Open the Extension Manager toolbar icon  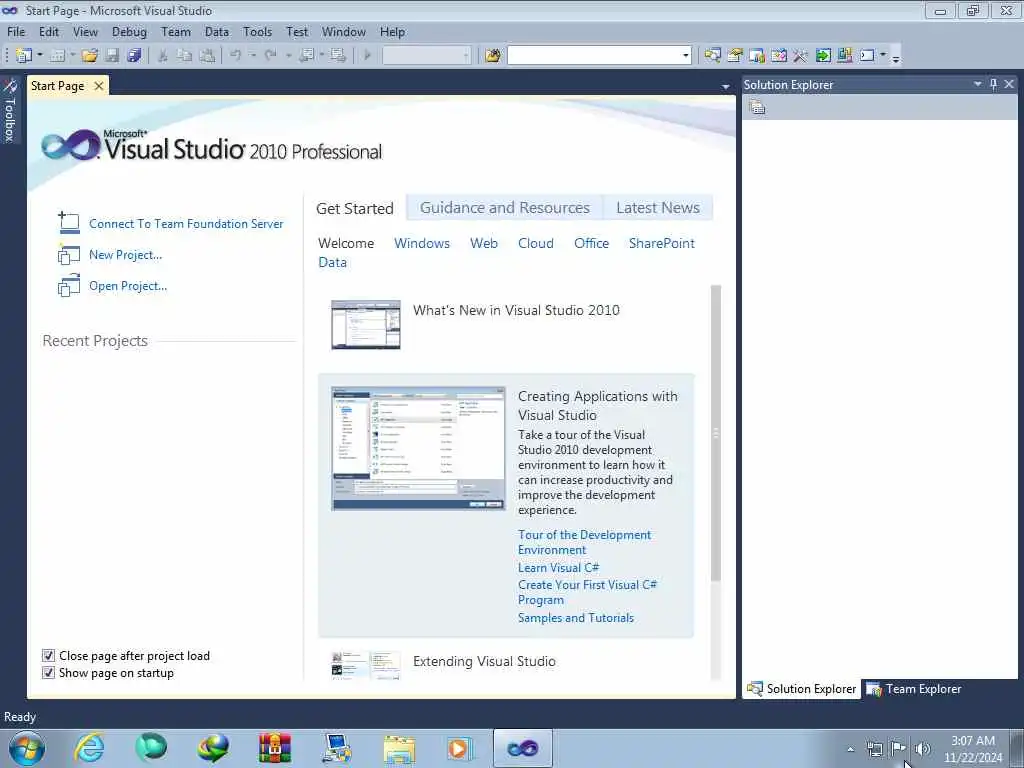tap(844, 56)
